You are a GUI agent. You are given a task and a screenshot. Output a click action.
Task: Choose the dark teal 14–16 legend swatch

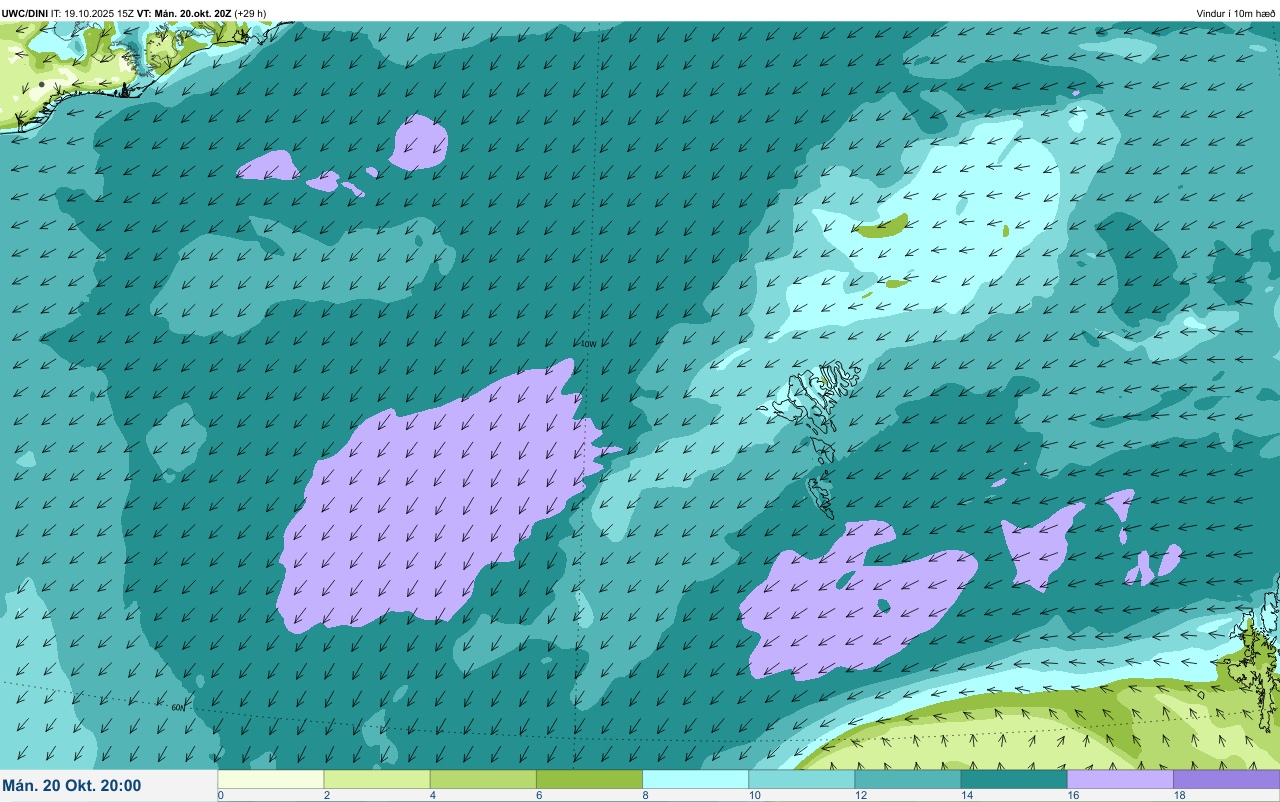tap(1014, 779)
